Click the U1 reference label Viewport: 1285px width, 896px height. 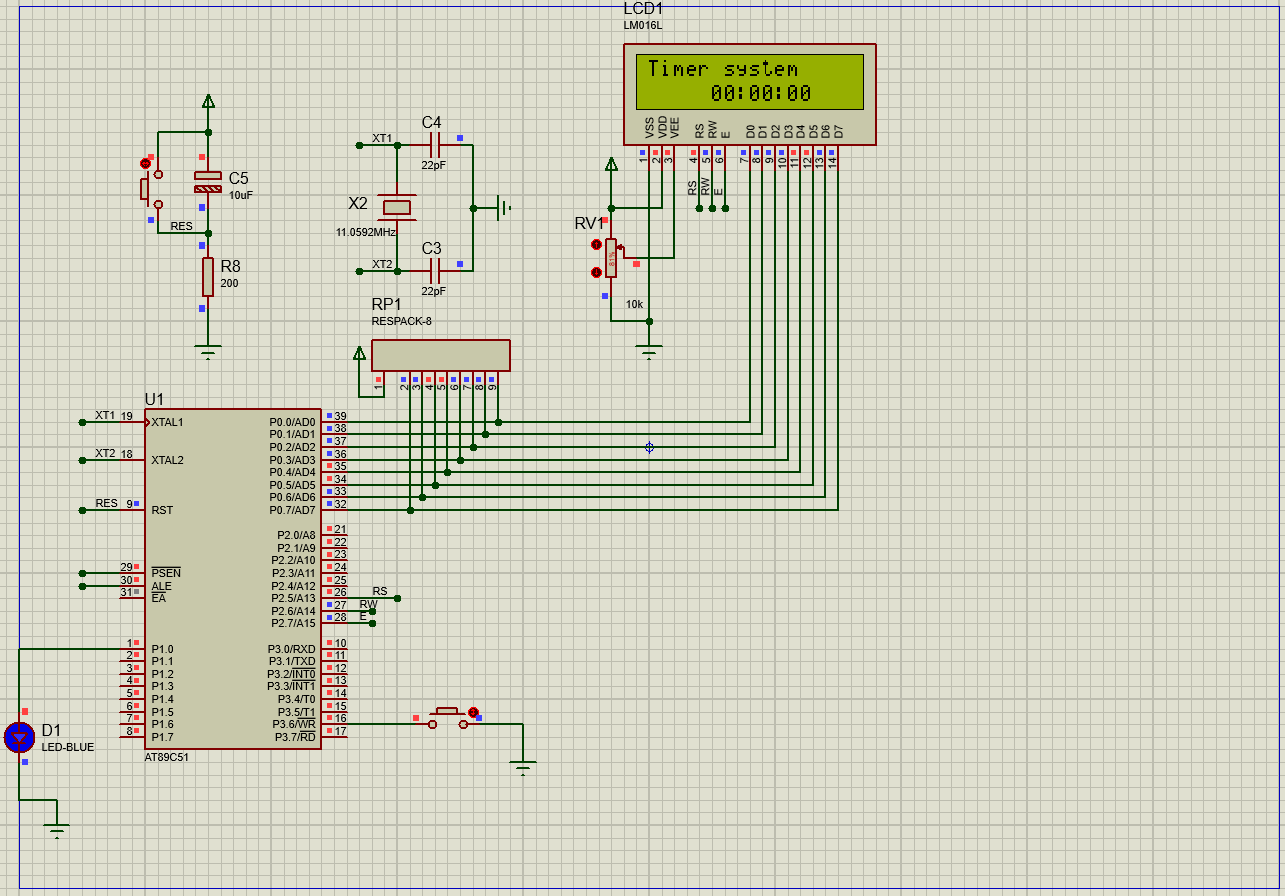click(154, 399)
